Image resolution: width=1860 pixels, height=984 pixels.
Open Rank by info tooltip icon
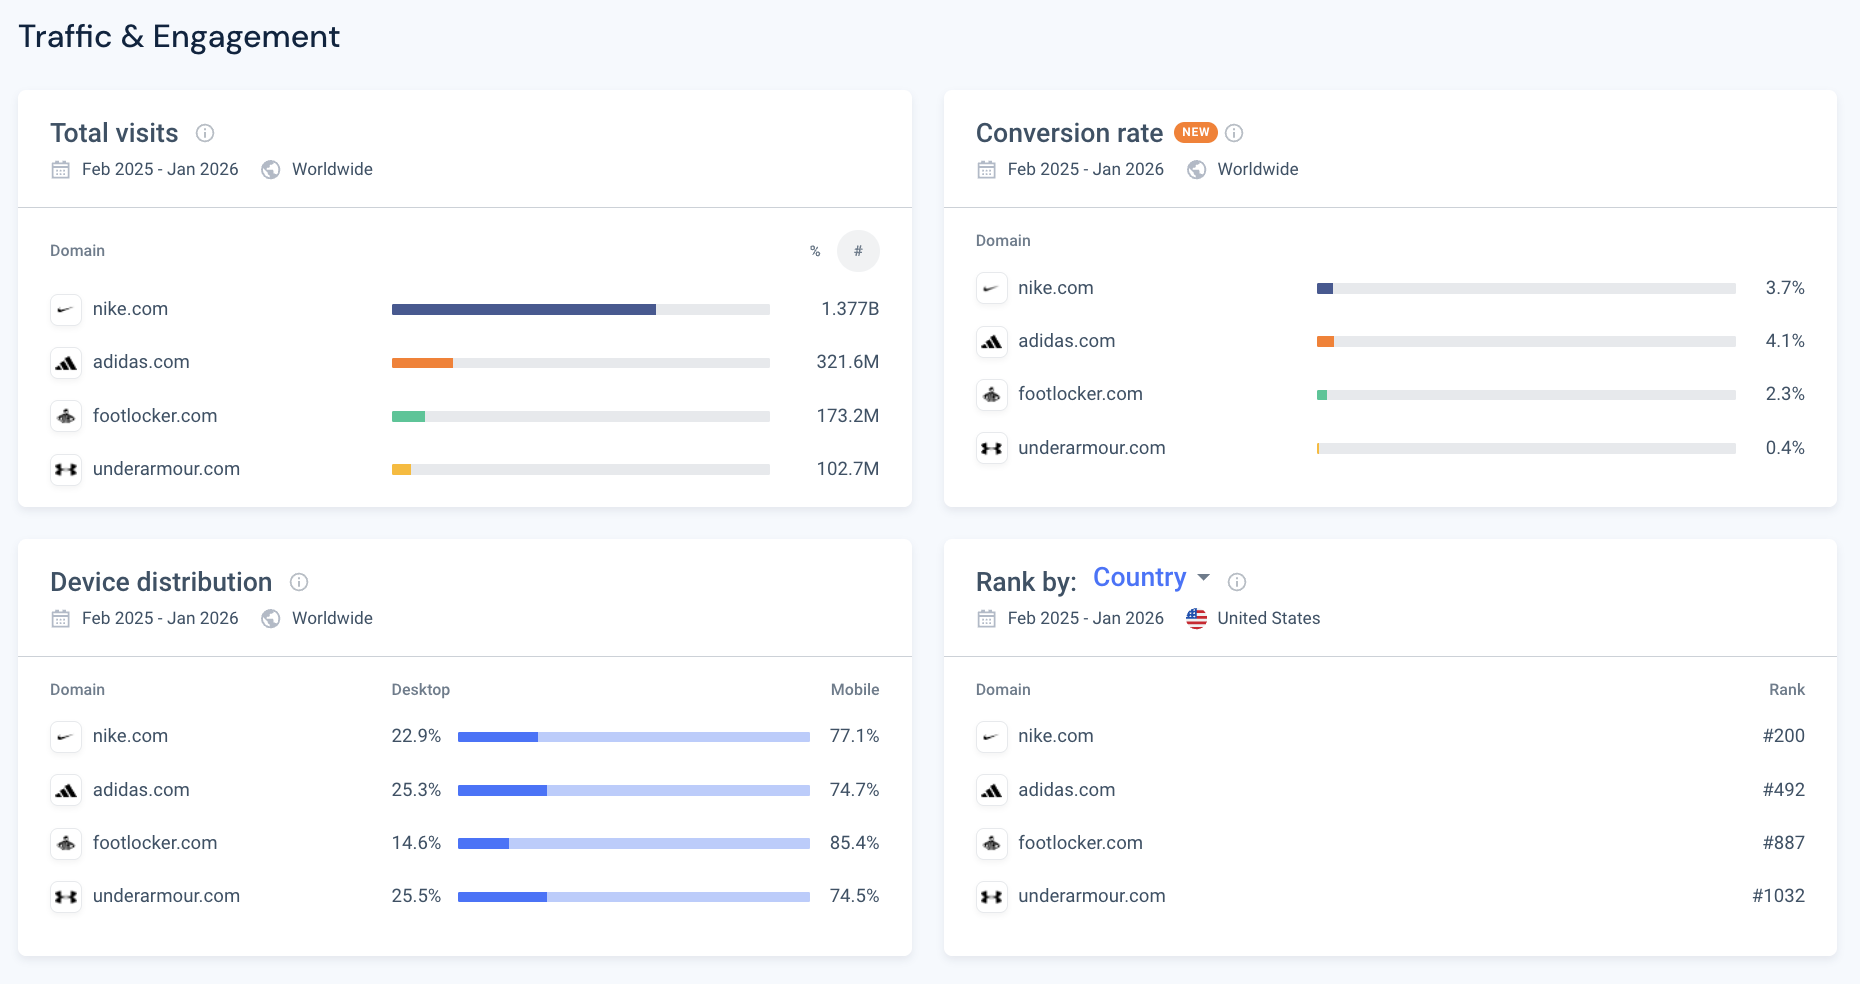1237,582
